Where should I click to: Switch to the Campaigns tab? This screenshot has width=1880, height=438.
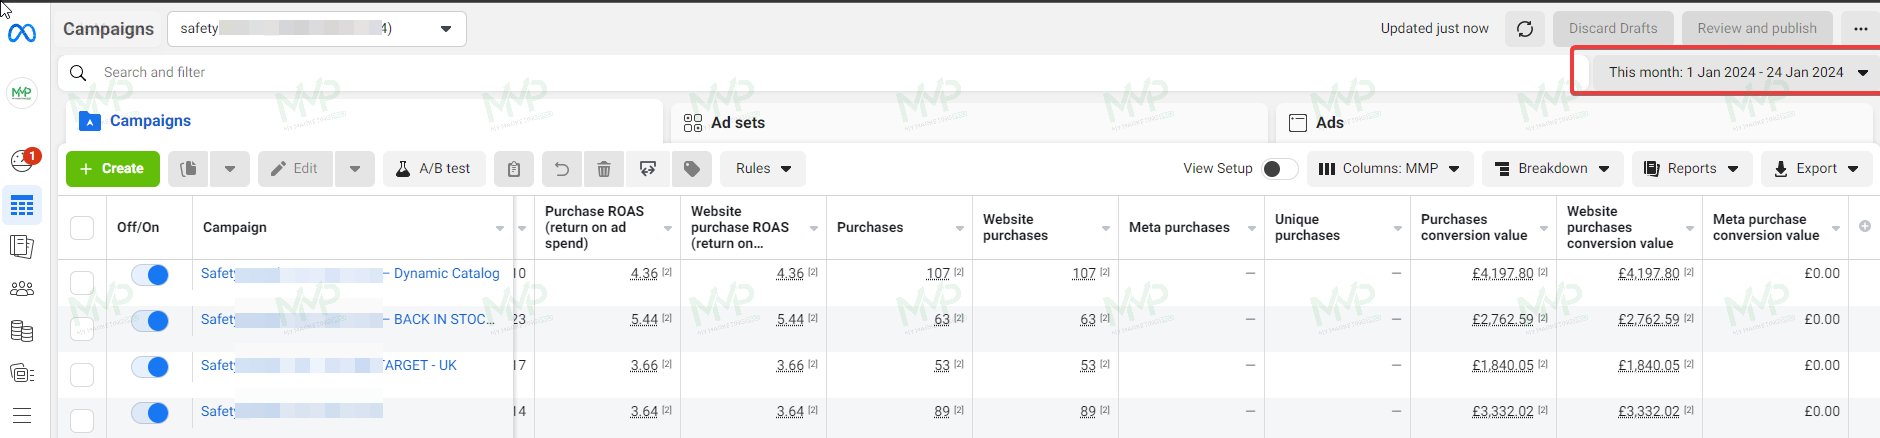point(364,121)
